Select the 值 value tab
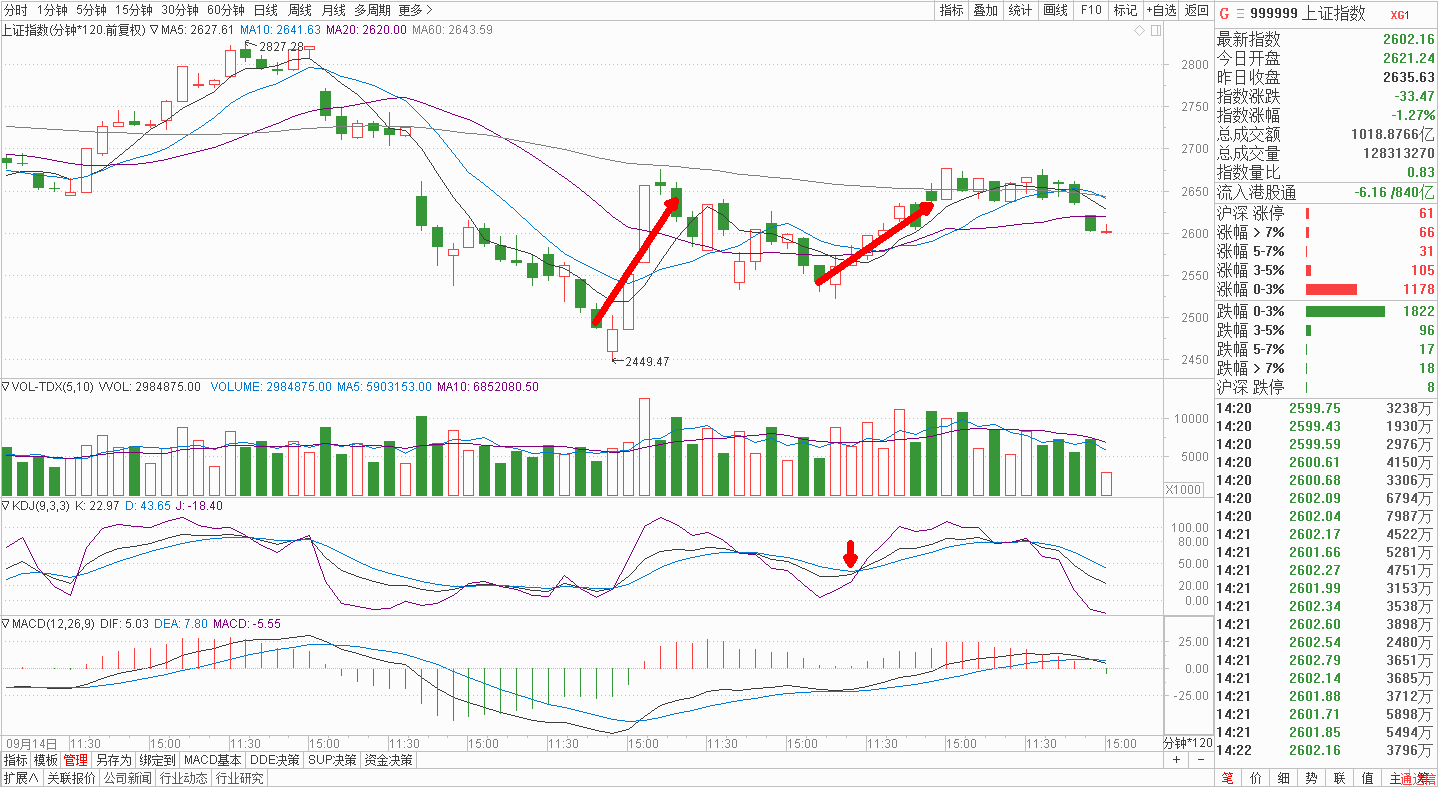The image size is (1438, 787). click(x=1367, y=778)
